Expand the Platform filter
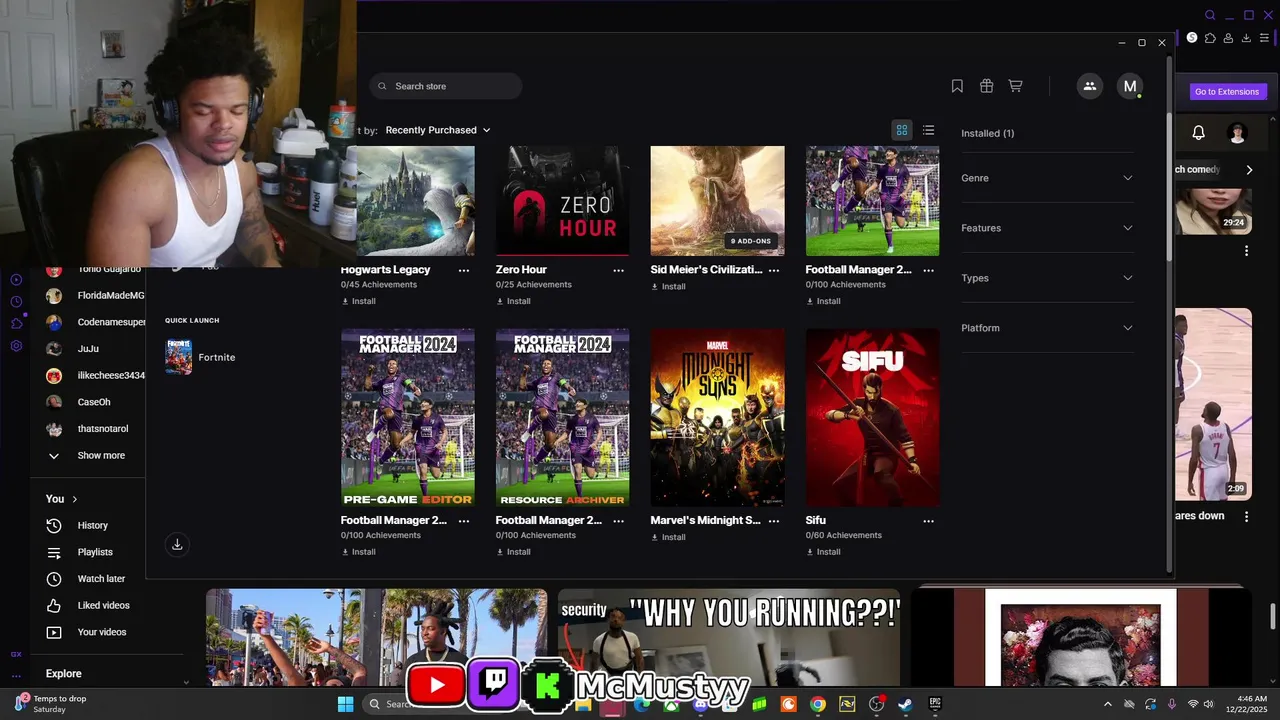 tap(1047, 328)
